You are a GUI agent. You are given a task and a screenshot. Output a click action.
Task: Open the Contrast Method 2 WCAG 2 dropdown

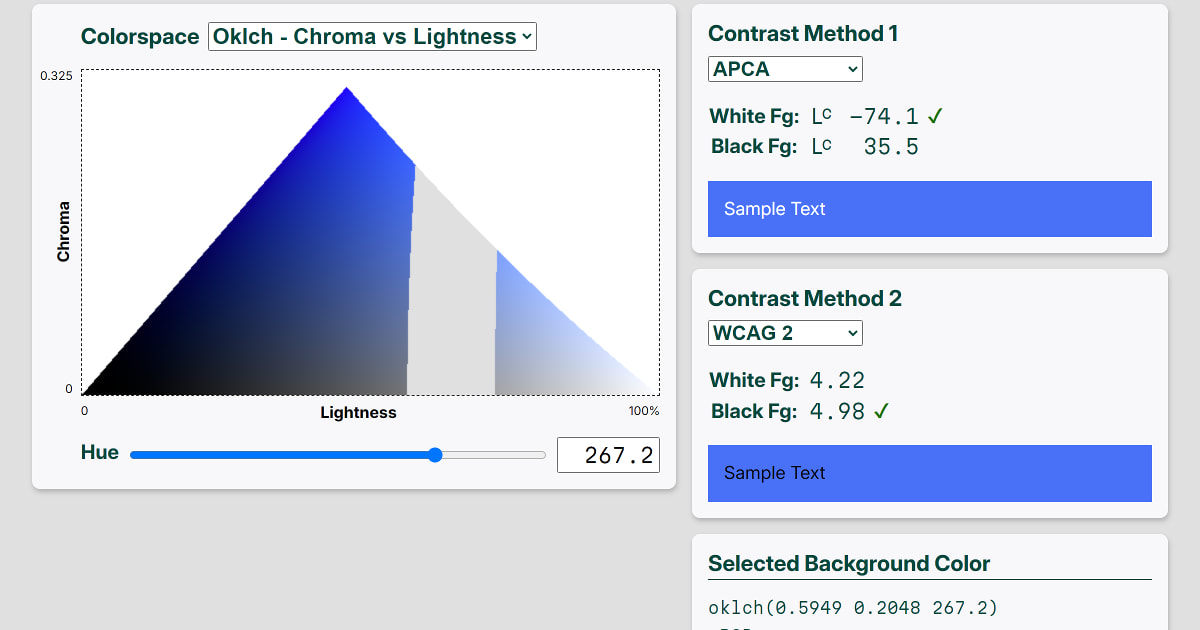point(785,333)
